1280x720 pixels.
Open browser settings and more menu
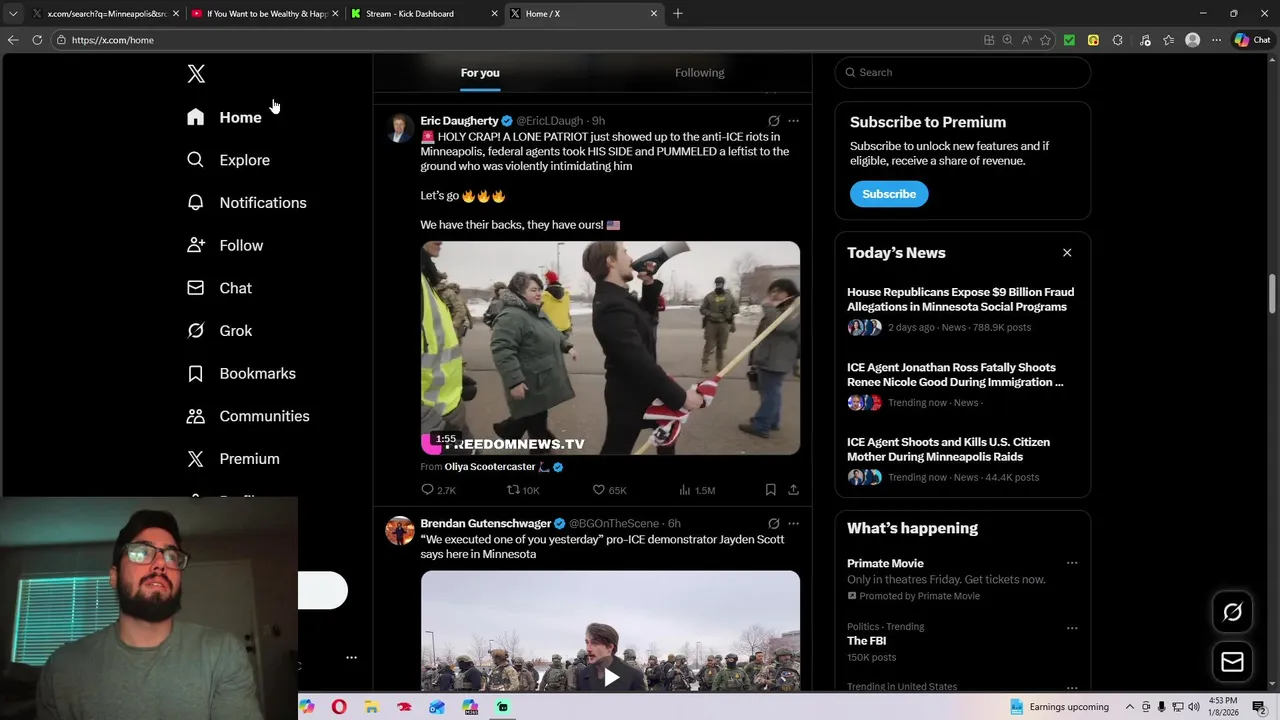tap(1216, 40)
